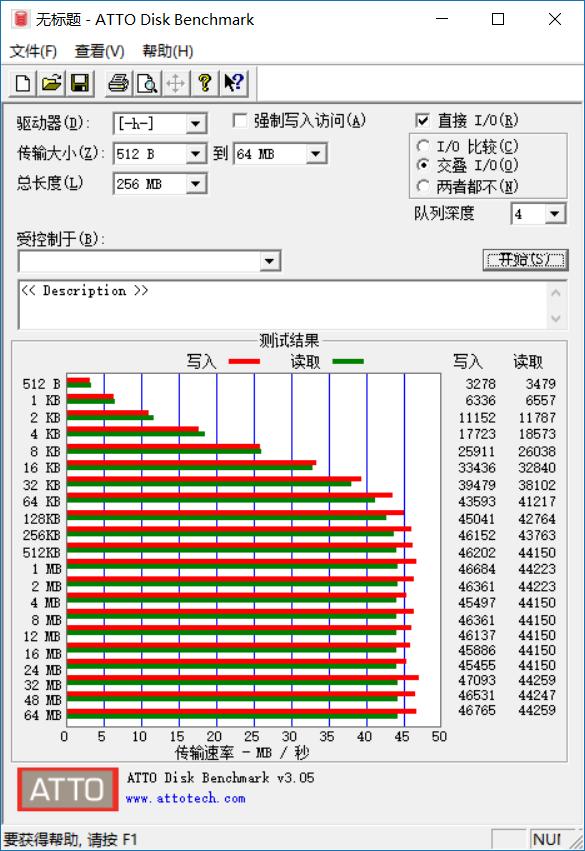Image resolution: width=585 pixels, height=851 pixels.
Task: Click the yellow question mark About icon
Action: pos(205,84)
